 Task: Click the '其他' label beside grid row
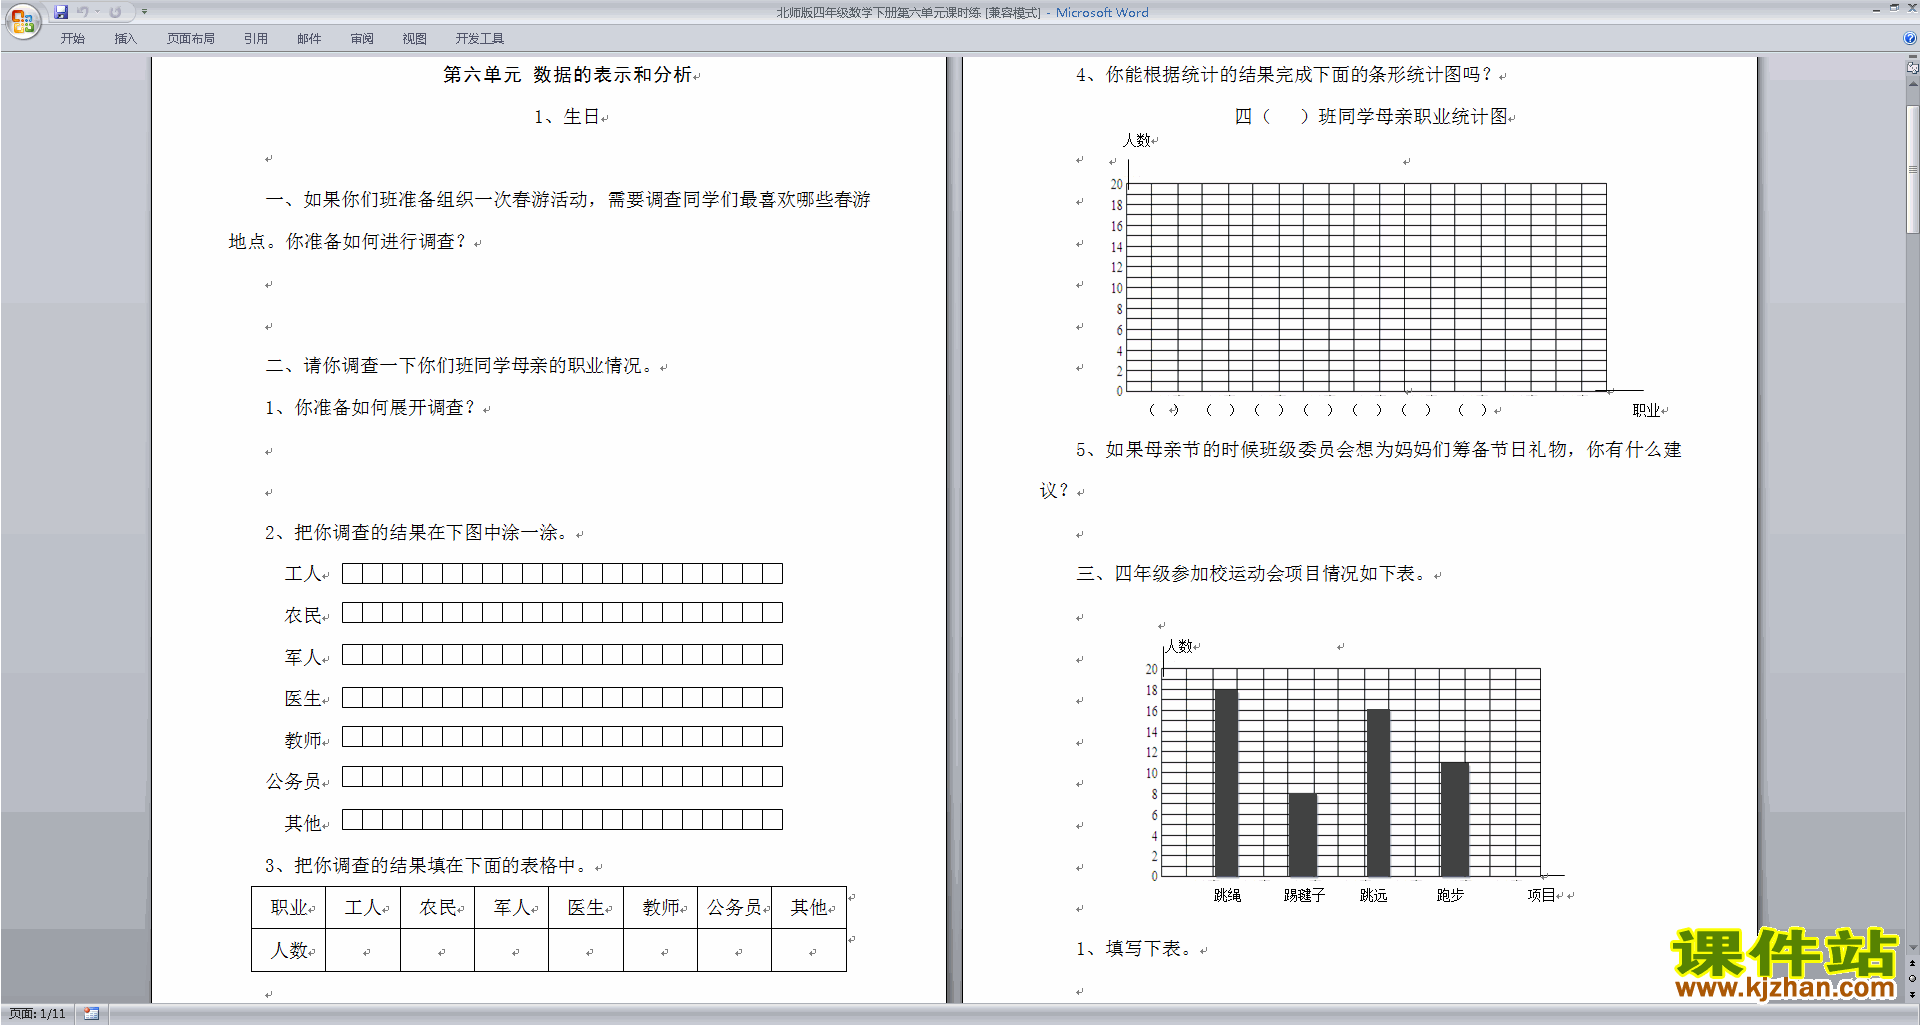(x=303, y=824)
